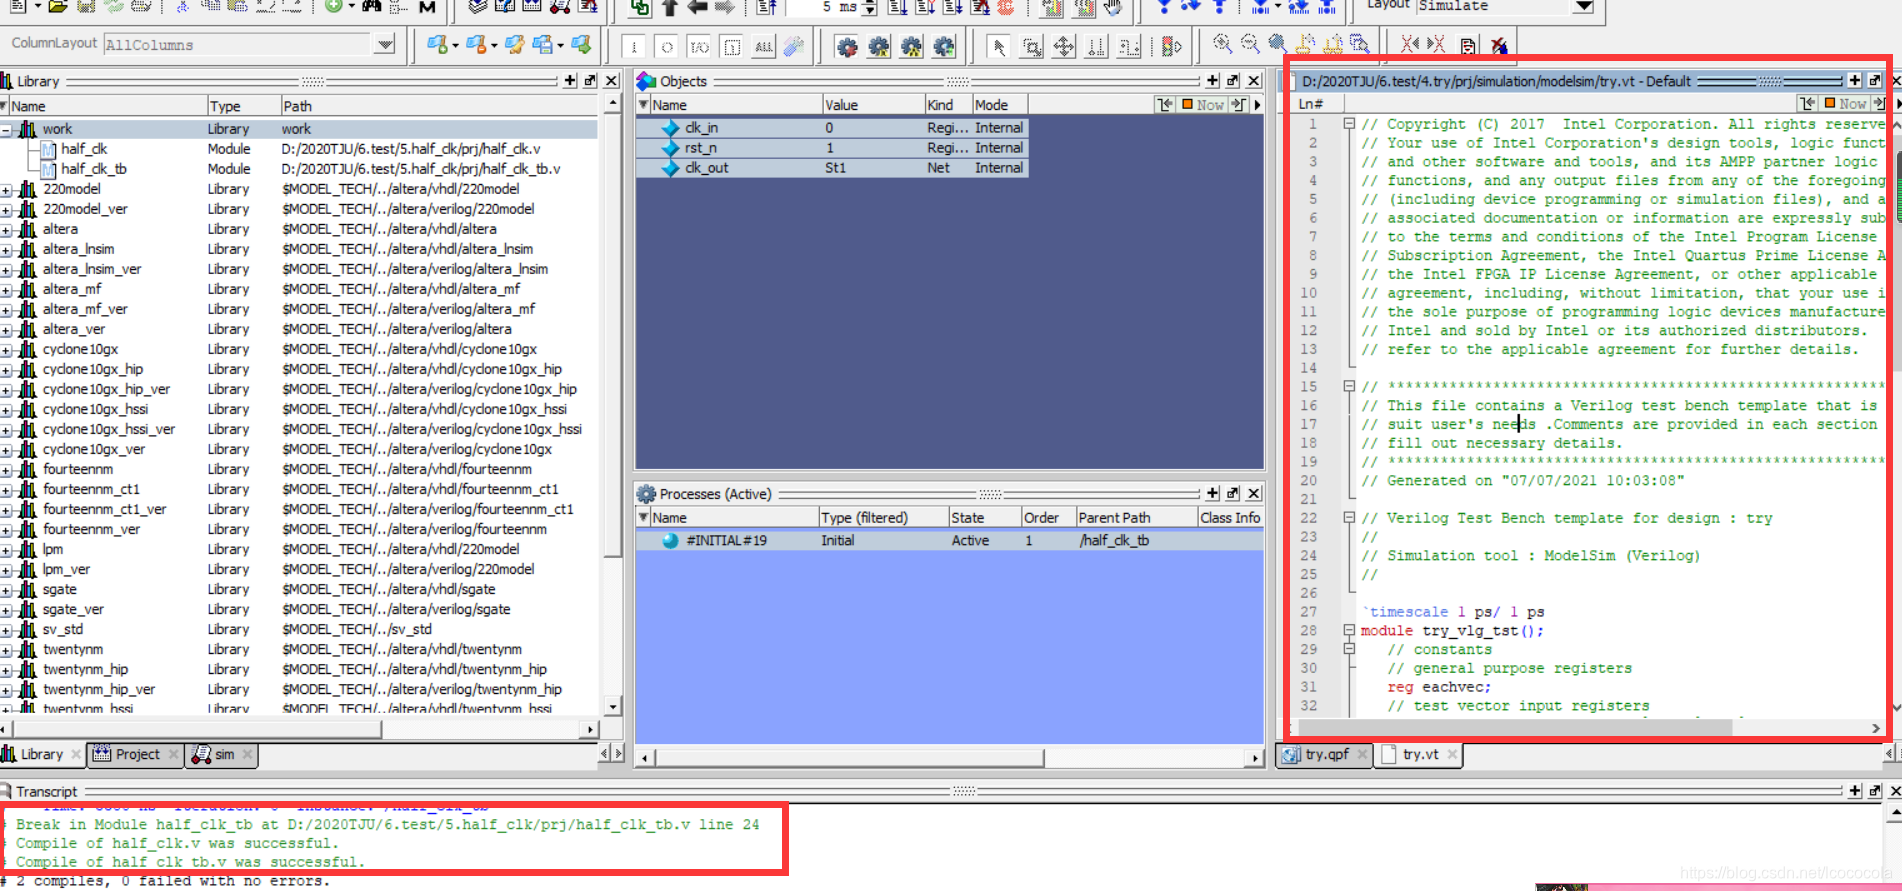Switch to the try.vt tab
This screenshot has height=891, width=1902.
click(1419, 754)
